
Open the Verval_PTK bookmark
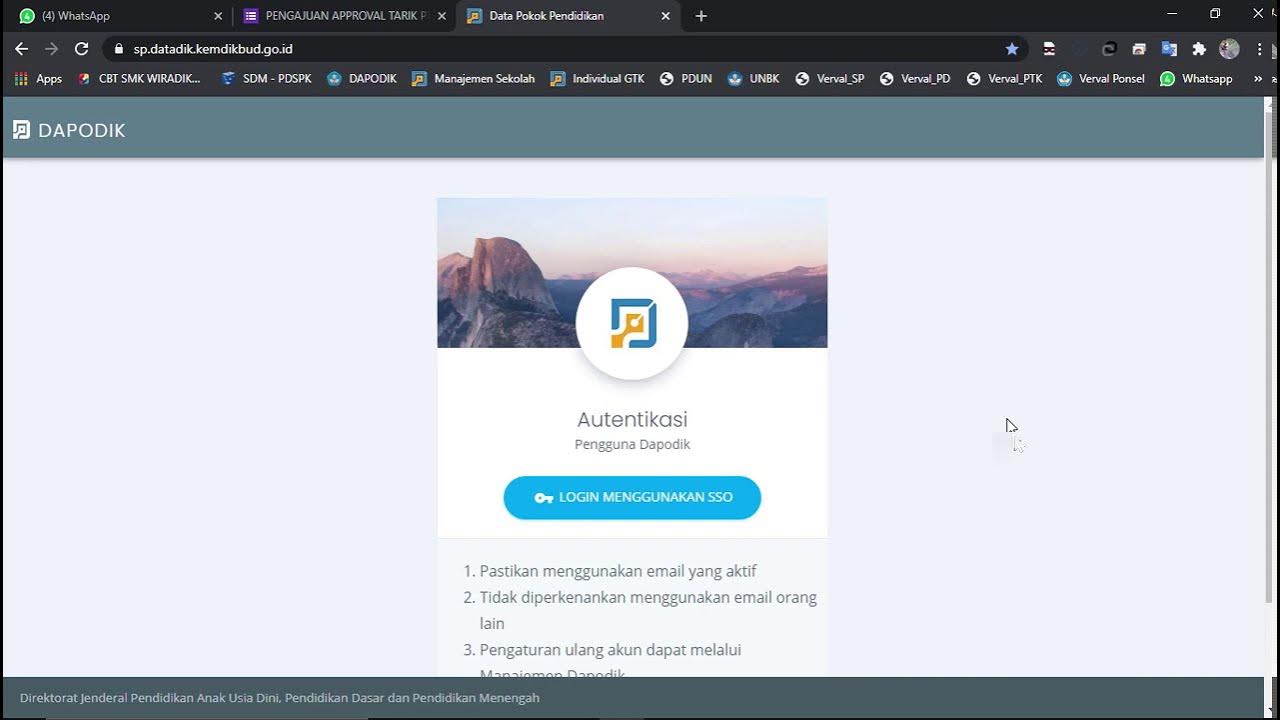pyautogui.click(x=1004, y=78)
